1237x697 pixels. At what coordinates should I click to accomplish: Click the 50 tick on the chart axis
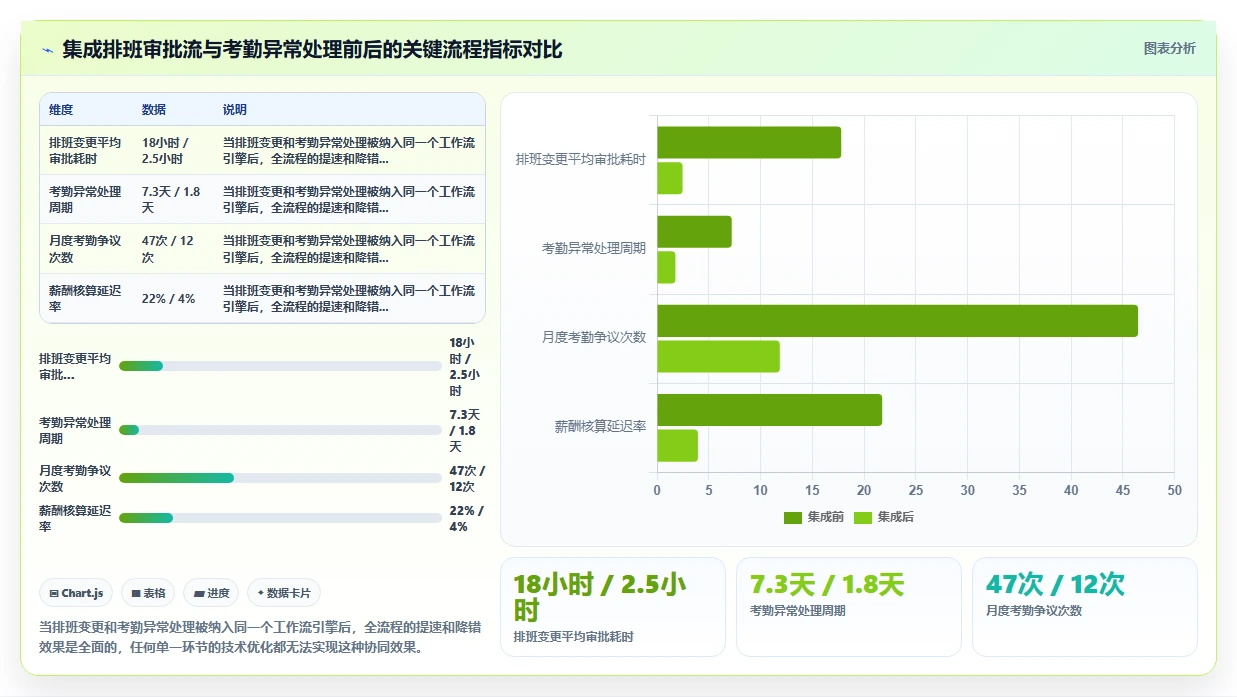coord(1174,490)
